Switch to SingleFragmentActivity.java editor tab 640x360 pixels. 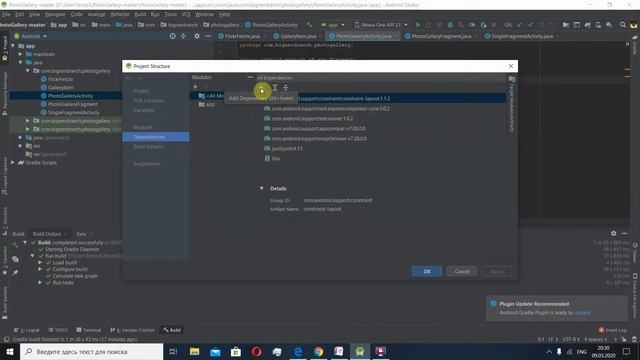521,36
